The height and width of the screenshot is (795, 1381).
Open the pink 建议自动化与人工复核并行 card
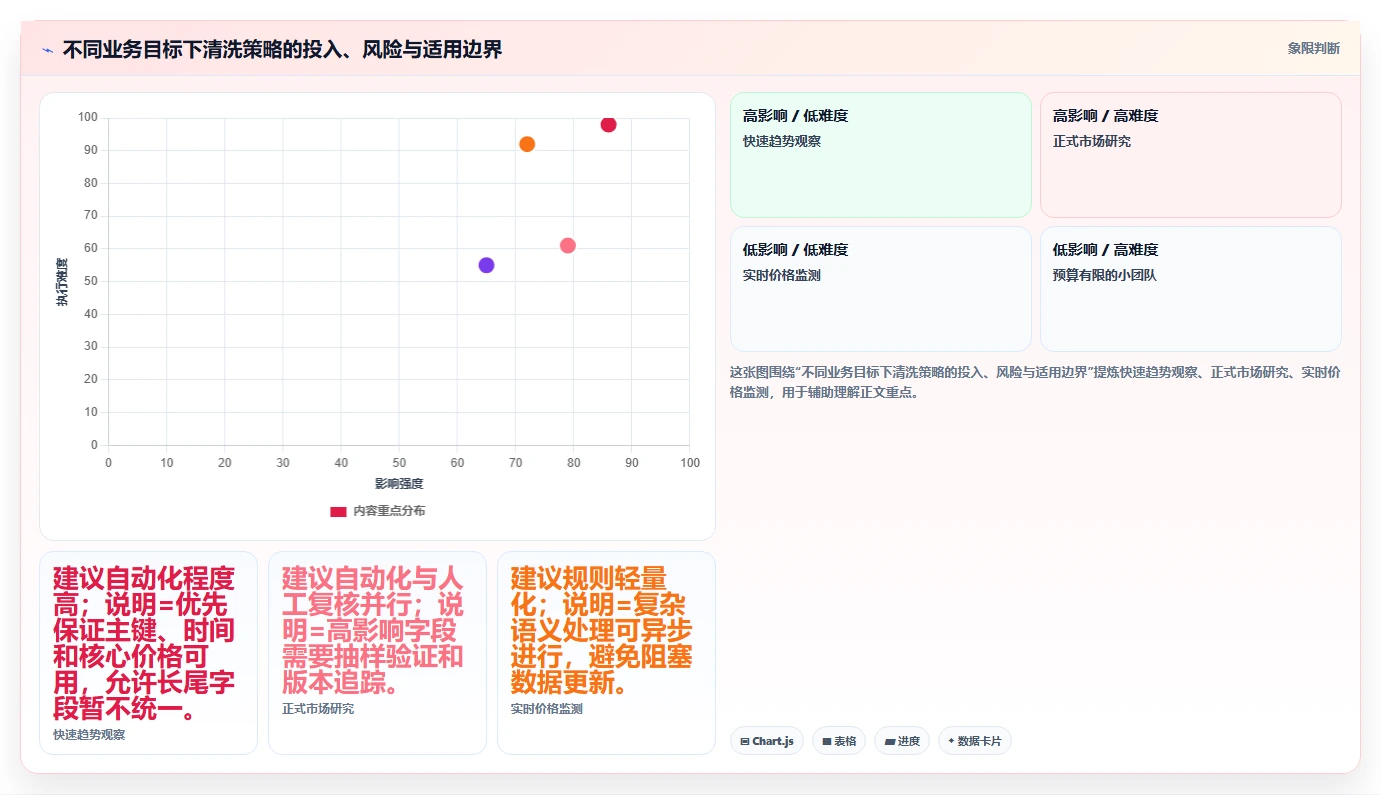pyautogui.click(x=377, y=653)
